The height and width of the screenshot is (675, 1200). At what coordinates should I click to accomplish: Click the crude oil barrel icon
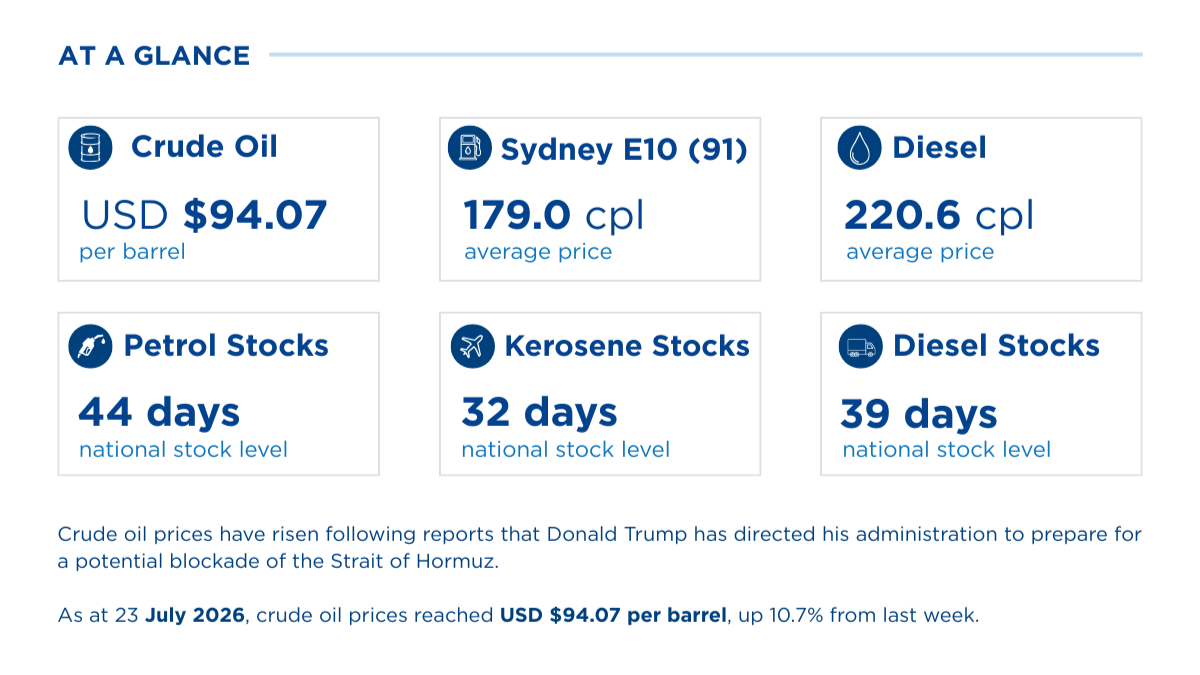tap(90, 148)
